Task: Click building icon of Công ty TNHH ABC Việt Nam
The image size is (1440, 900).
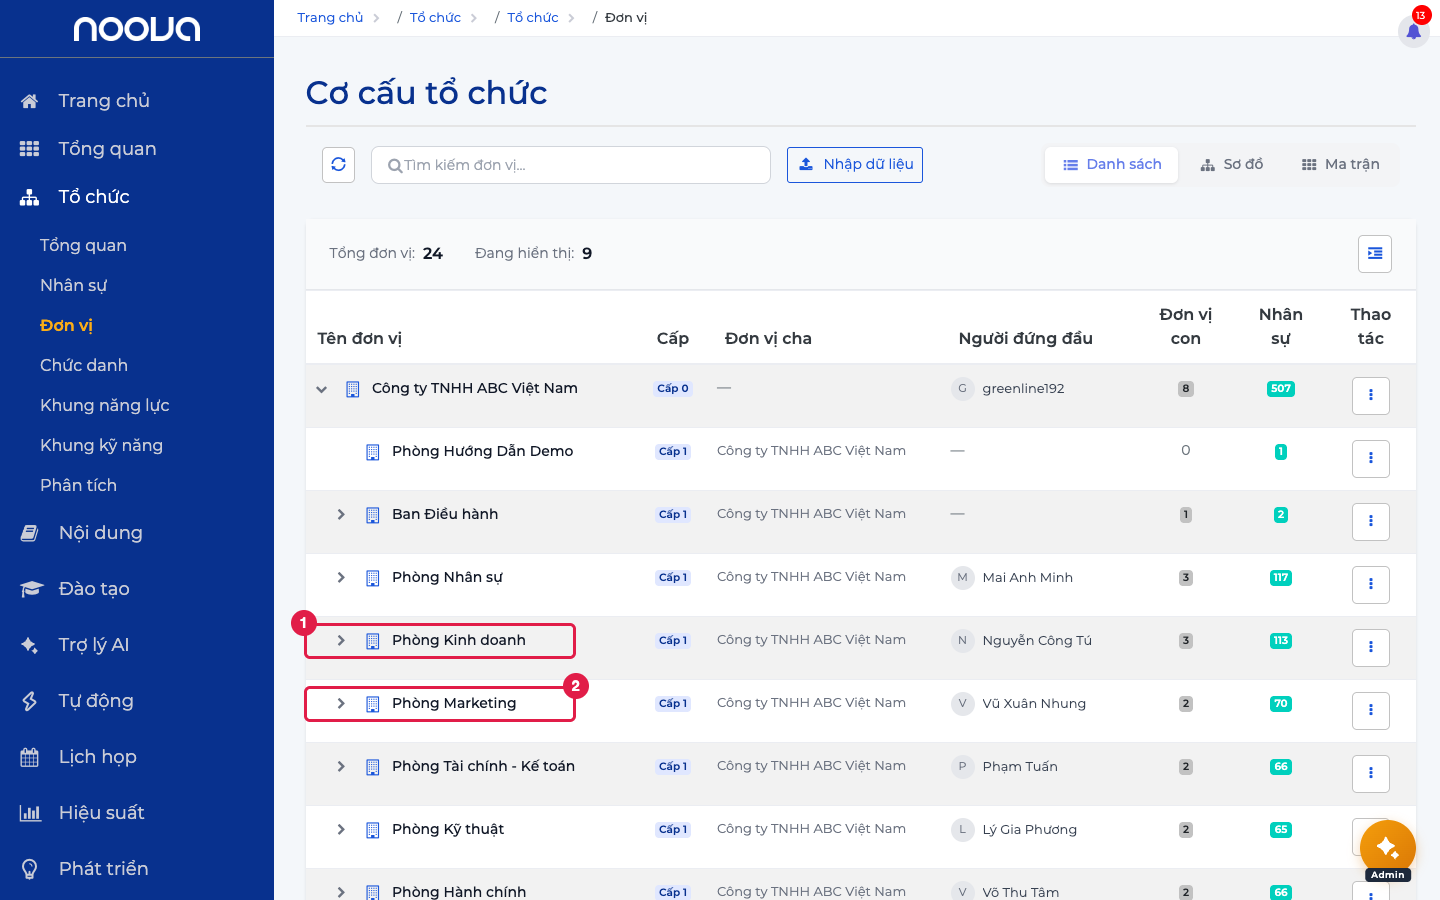Action: pos(353,389)
